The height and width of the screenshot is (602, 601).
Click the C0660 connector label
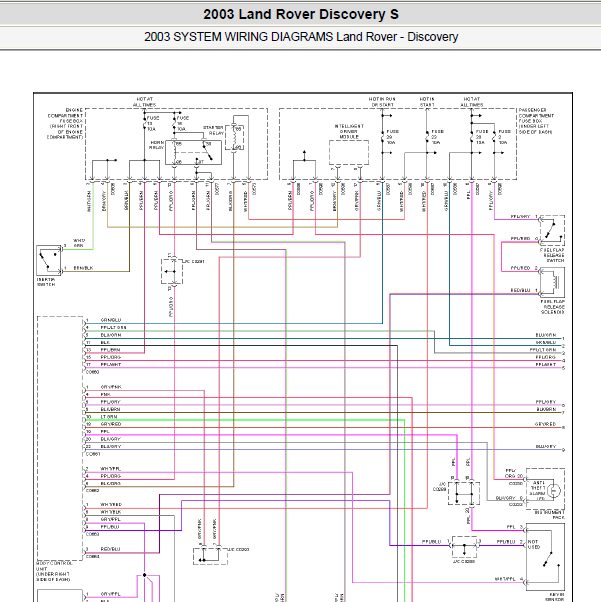click(93, 372)
